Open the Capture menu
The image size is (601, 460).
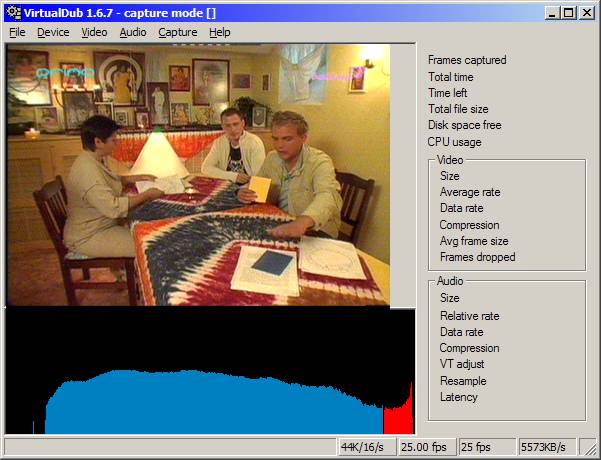click(177, 32)
